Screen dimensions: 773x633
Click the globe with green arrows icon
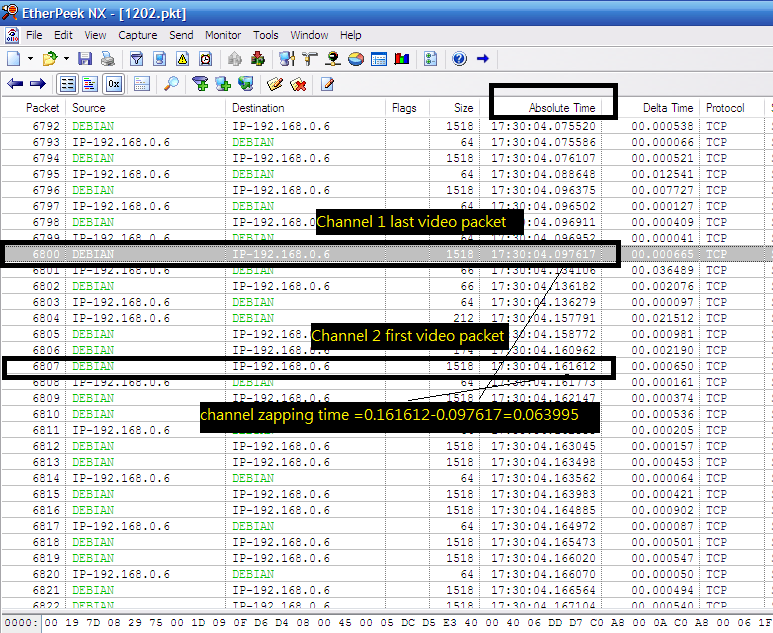point(246,84)
